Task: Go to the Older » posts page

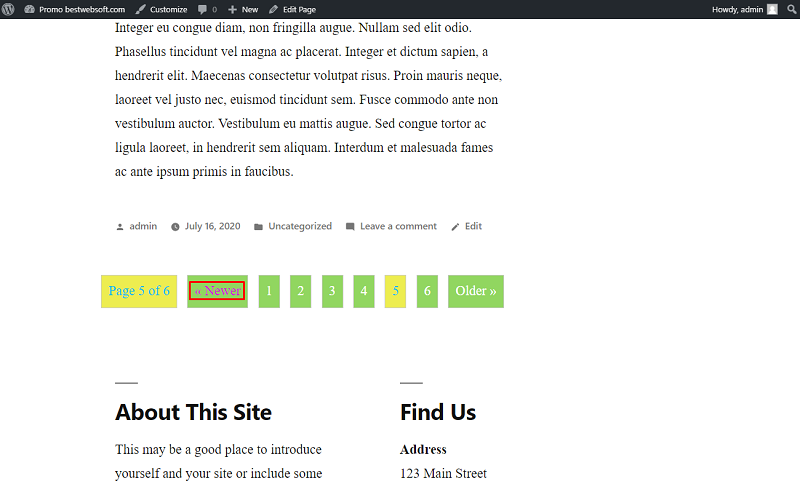Action: (x=476, y=291)
